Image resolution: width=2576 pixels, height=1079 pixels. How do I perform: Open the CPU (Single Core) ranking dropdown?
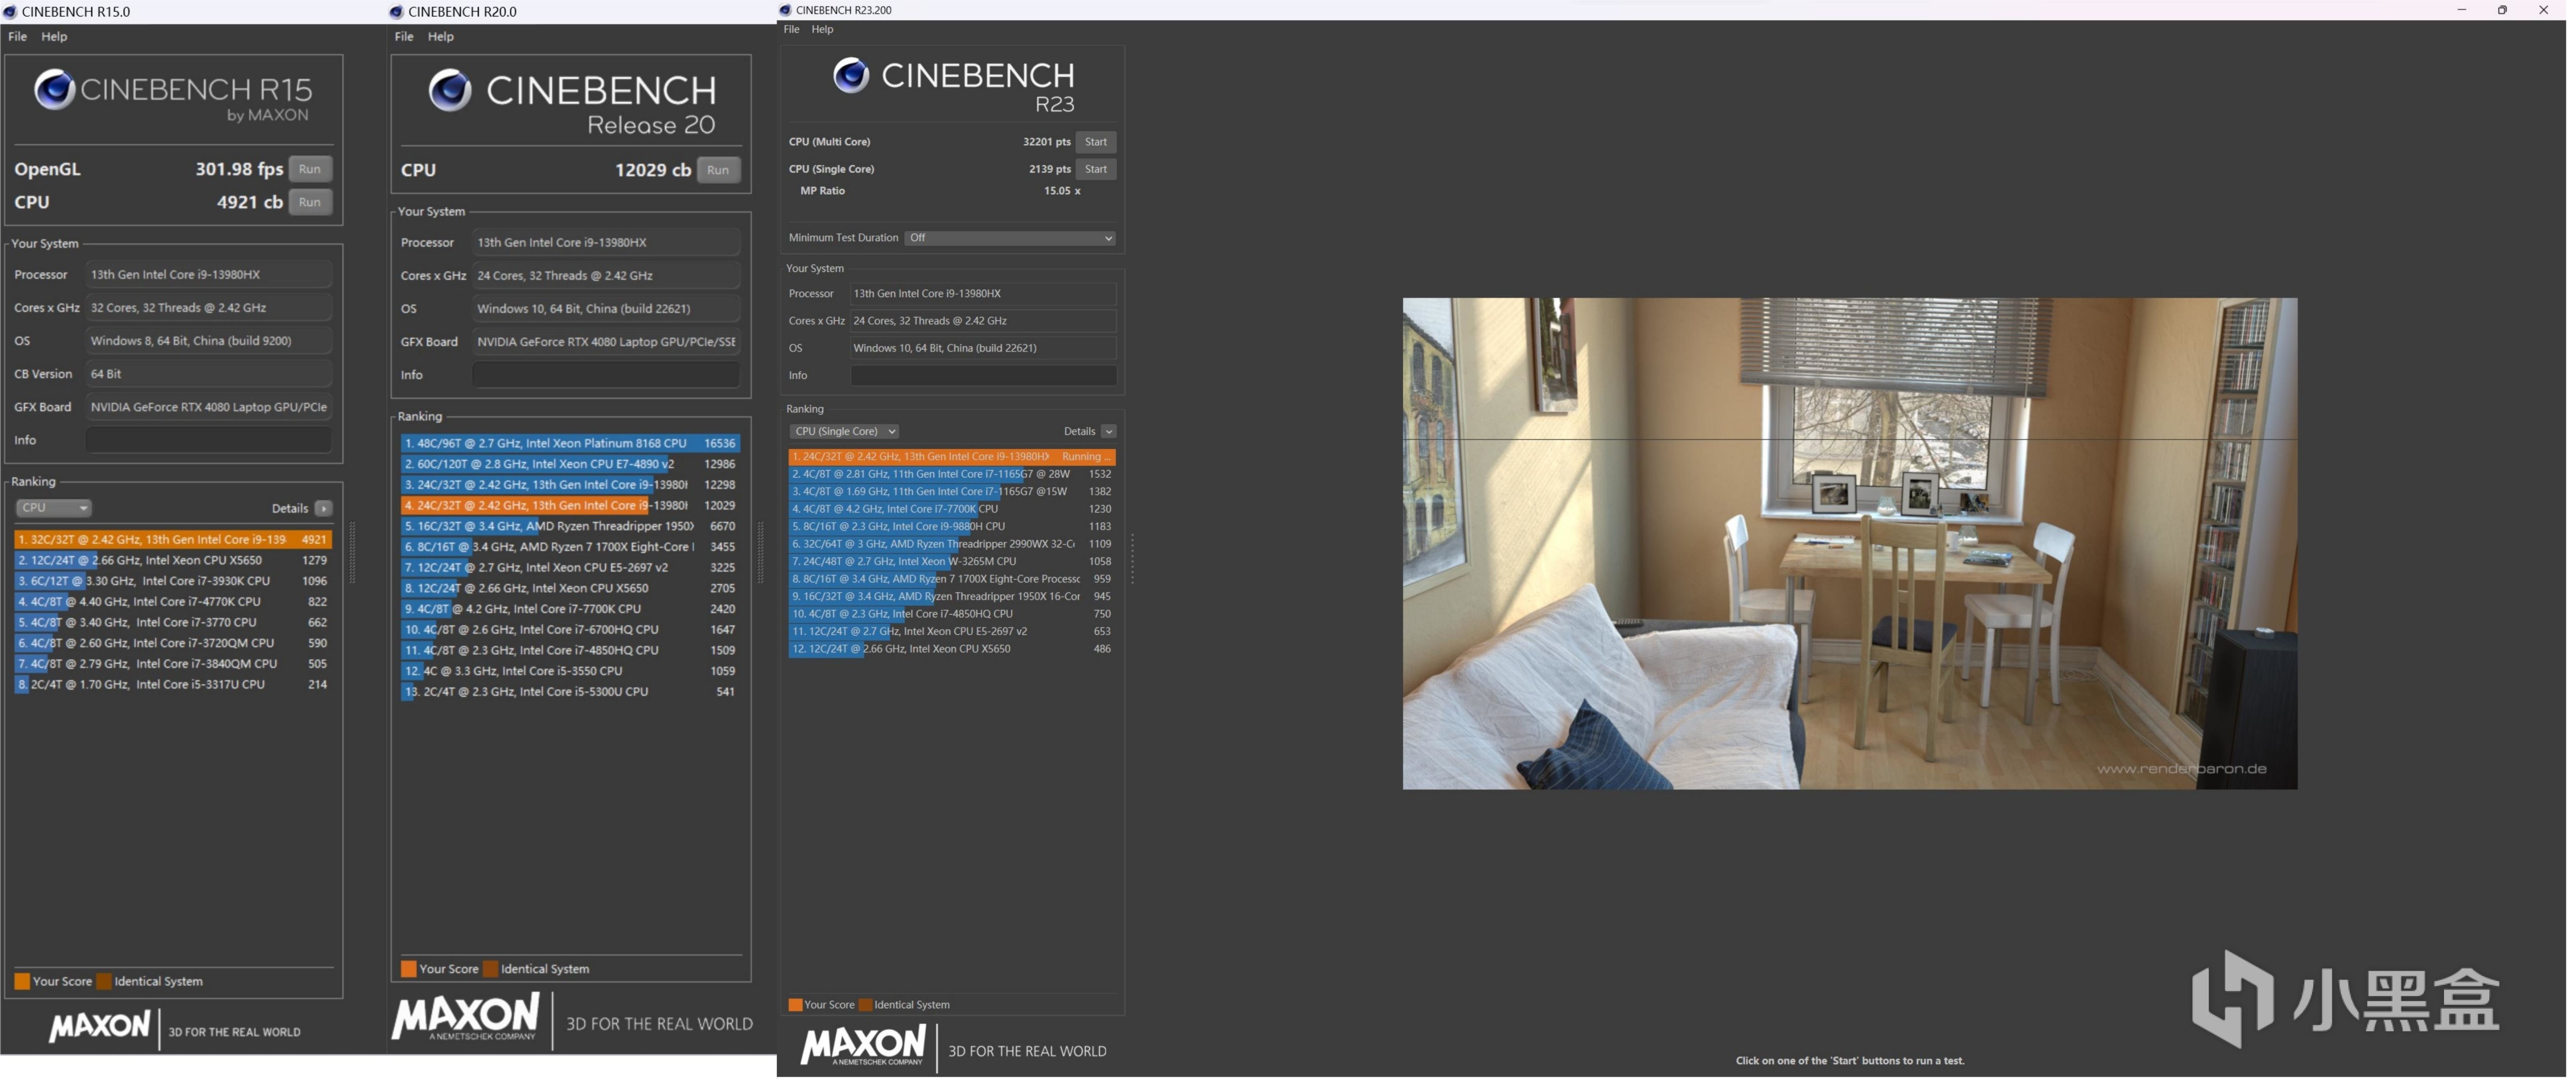[x=844, y=432]
